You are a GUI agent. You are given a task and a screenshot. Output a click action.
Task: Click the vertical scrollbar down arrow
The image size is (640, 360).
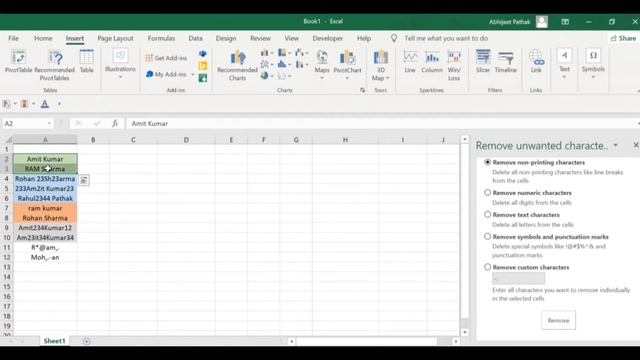[464, 332]
